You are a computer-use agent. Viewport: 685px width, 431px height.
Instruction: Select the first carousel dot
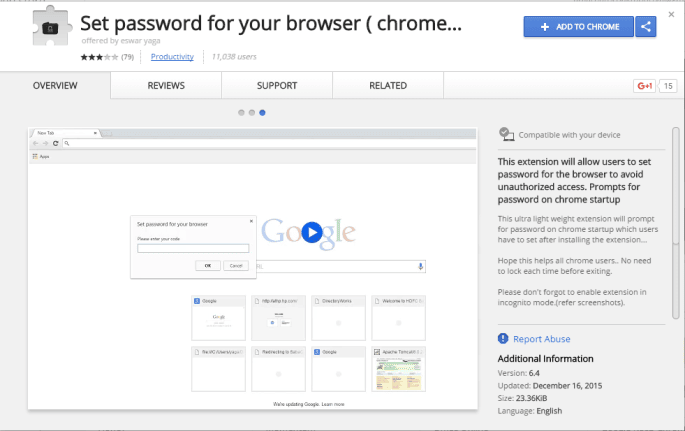[x=241, y=113]
